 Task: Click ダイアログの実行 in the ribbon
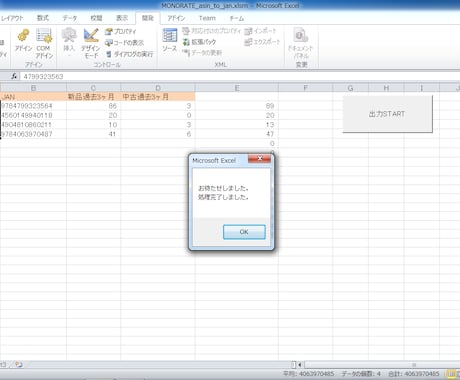(x=129, y=54)
